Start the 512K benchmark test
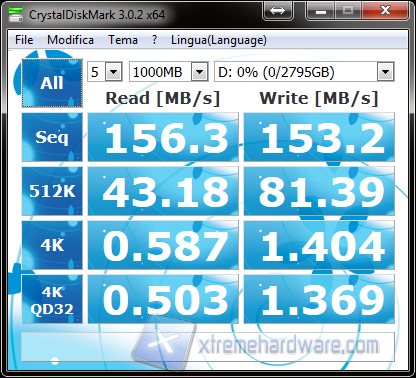 [52, 191]
